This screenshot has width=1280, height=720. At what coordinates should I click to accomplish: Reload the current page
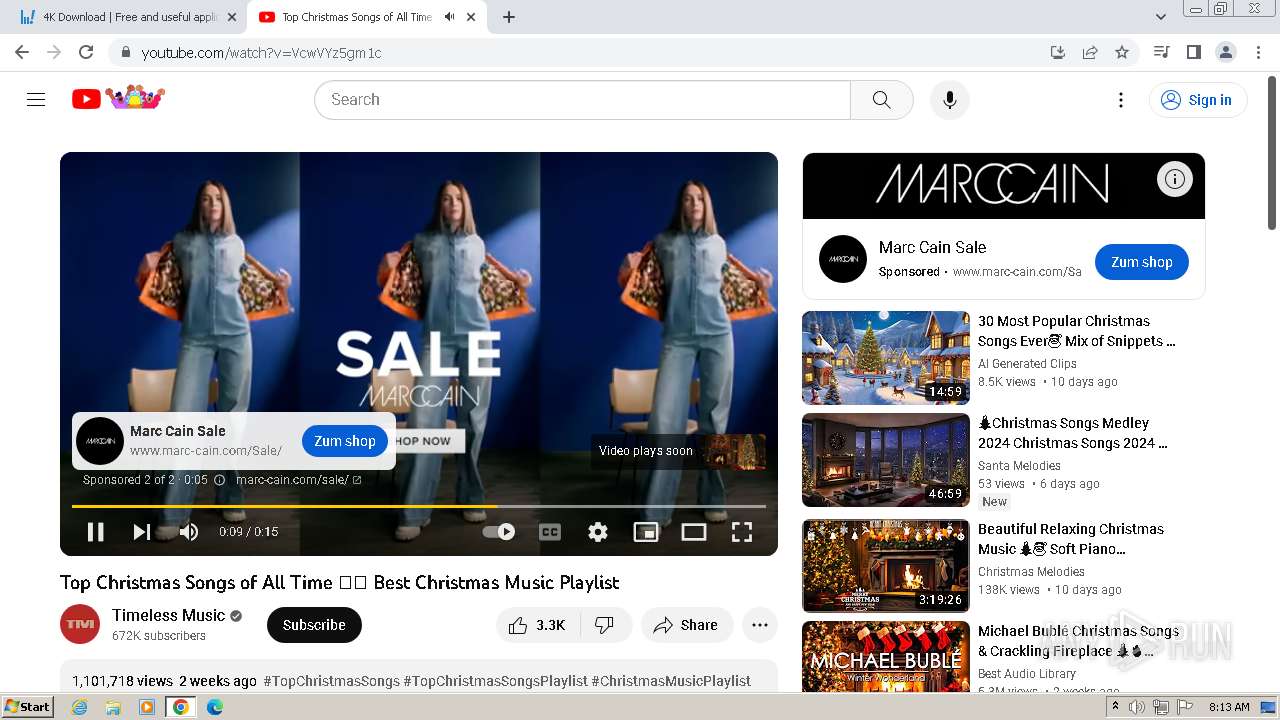pos(86,52)
